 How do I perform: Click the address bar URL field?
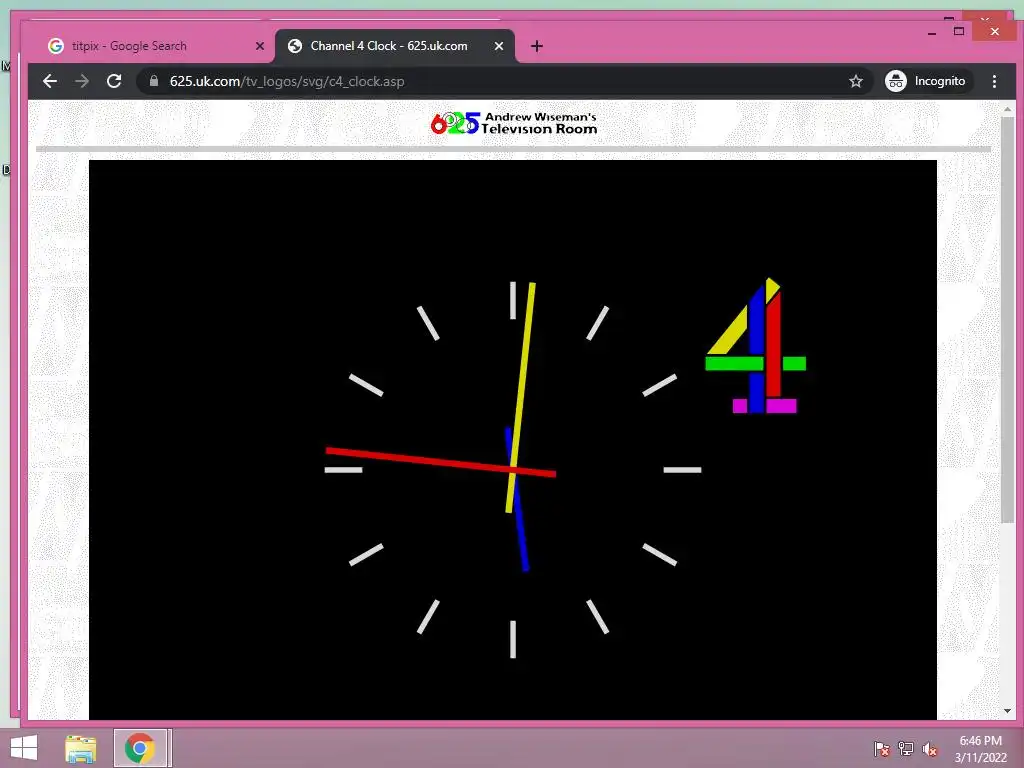[x=503, y=81]
